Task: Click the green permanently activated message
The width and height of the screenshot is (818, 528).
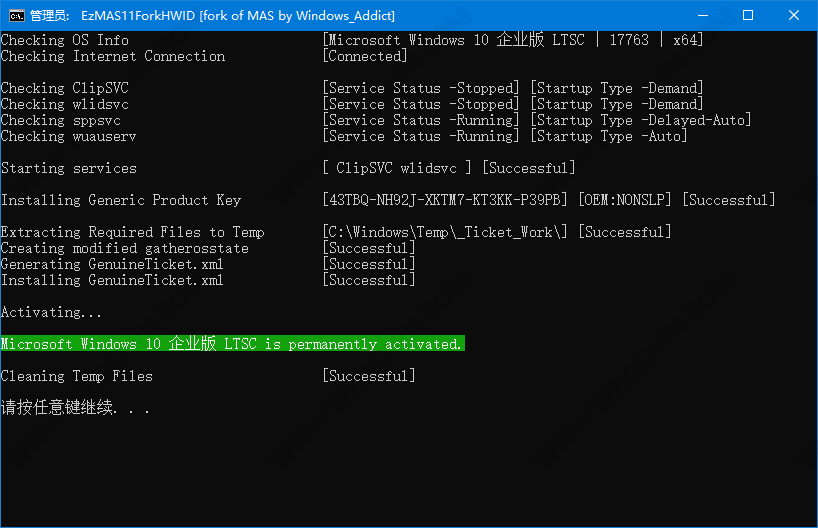Action: click(x=232, y=343)
